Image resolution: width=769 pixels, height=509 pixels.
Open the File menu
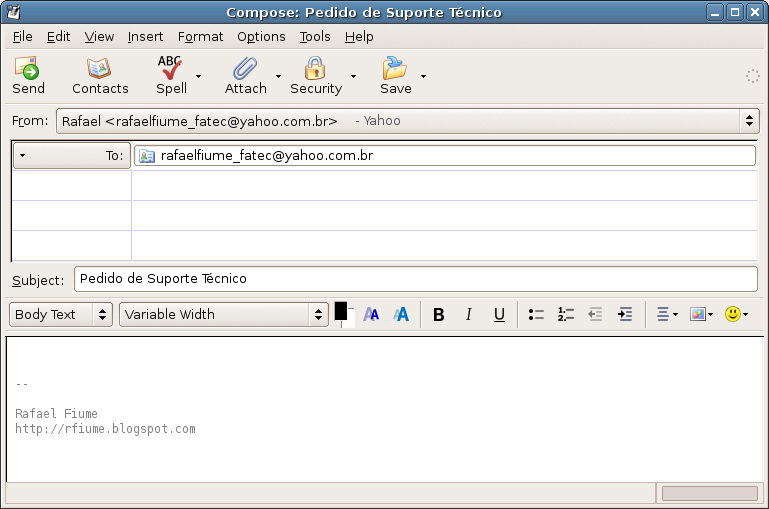pos(23,37)
